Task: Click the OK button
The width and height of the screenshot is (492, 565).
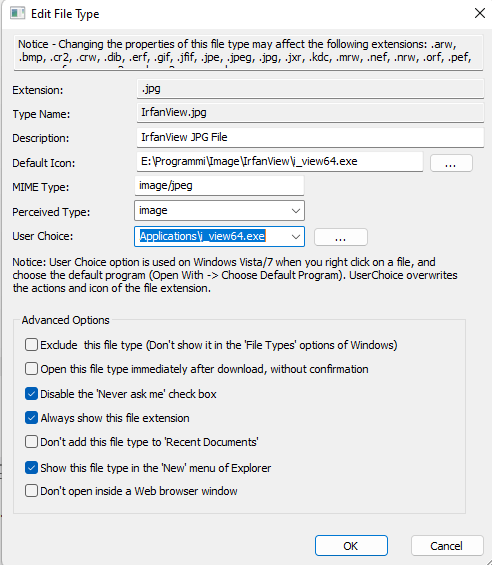Action: [x=351, y=546]
